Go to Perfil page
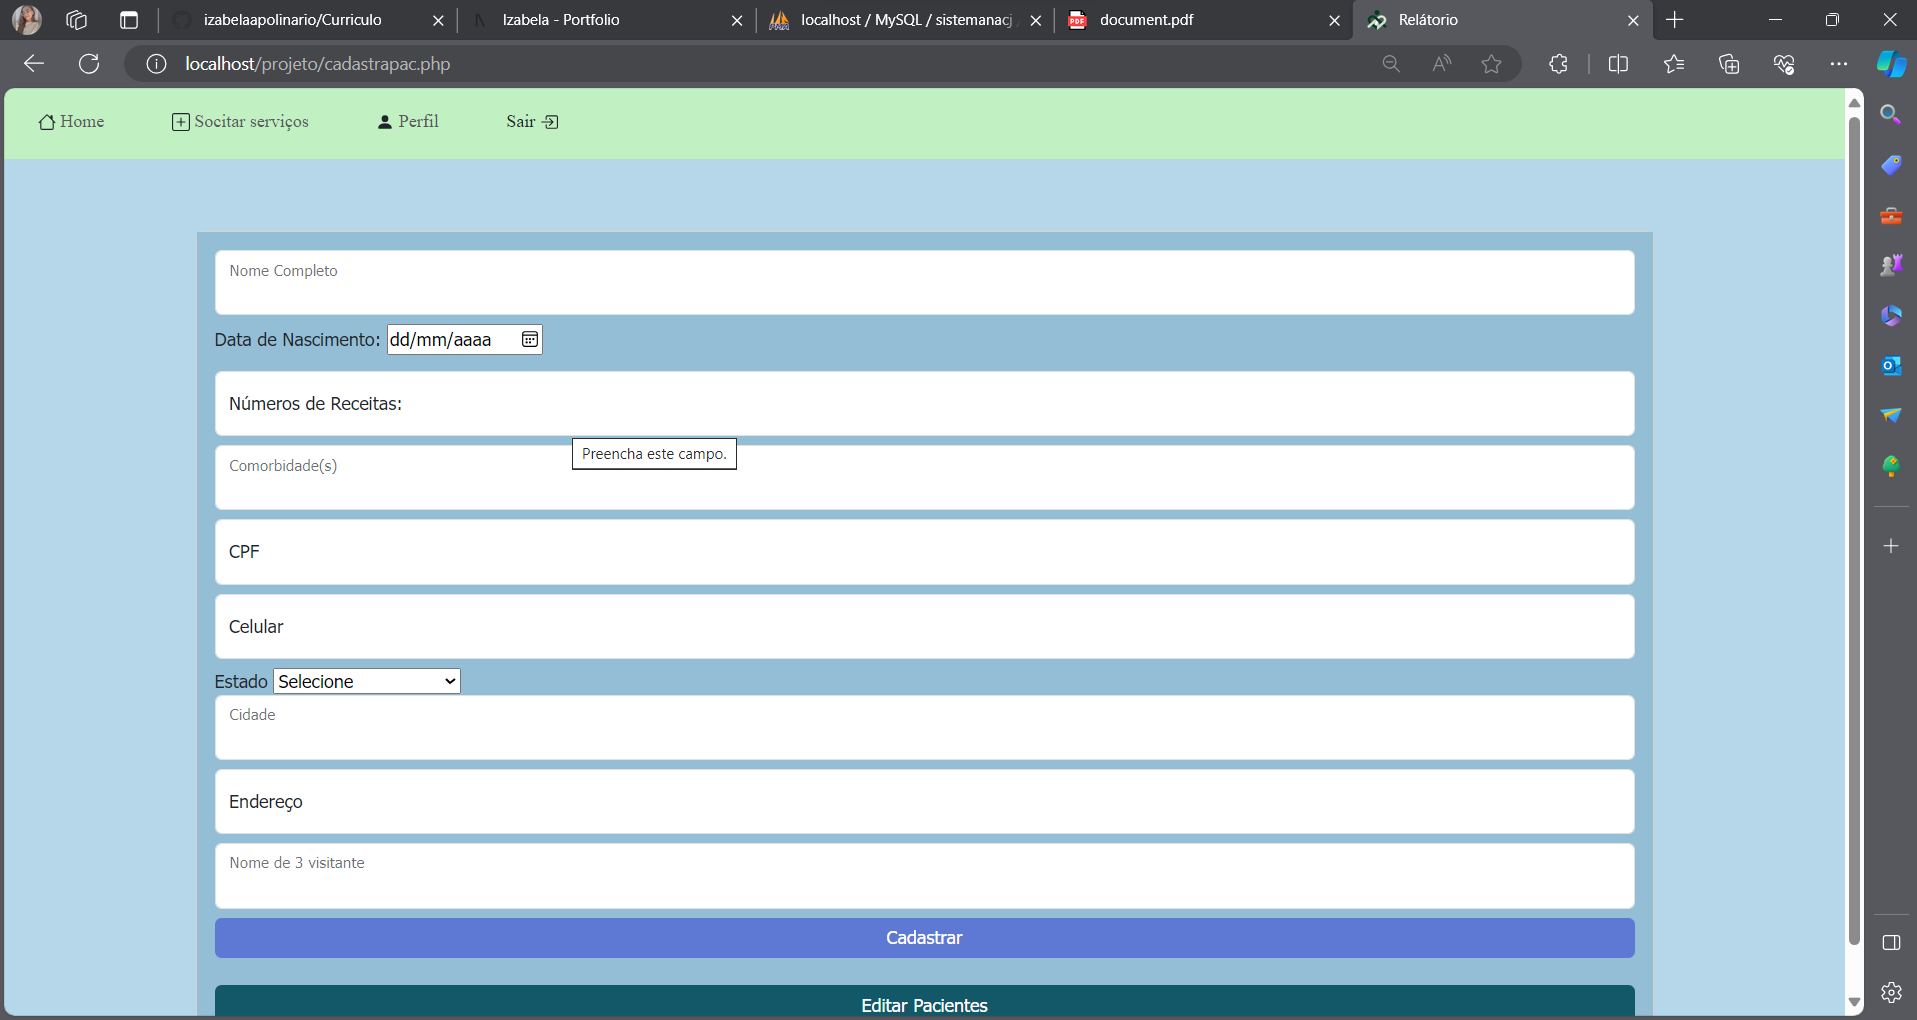The height and width of the screenshot is (1020, 1917). tap(408, 122)
